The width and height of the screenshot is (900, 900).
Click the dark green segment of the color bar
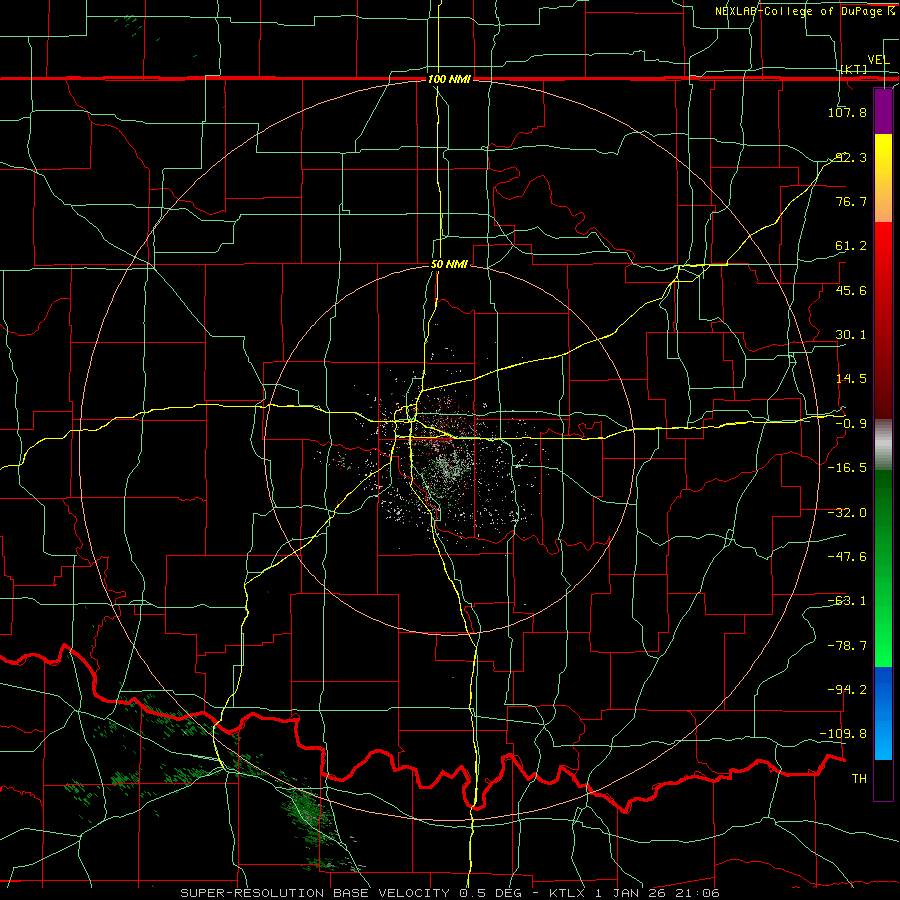click(x=883, y=568)
